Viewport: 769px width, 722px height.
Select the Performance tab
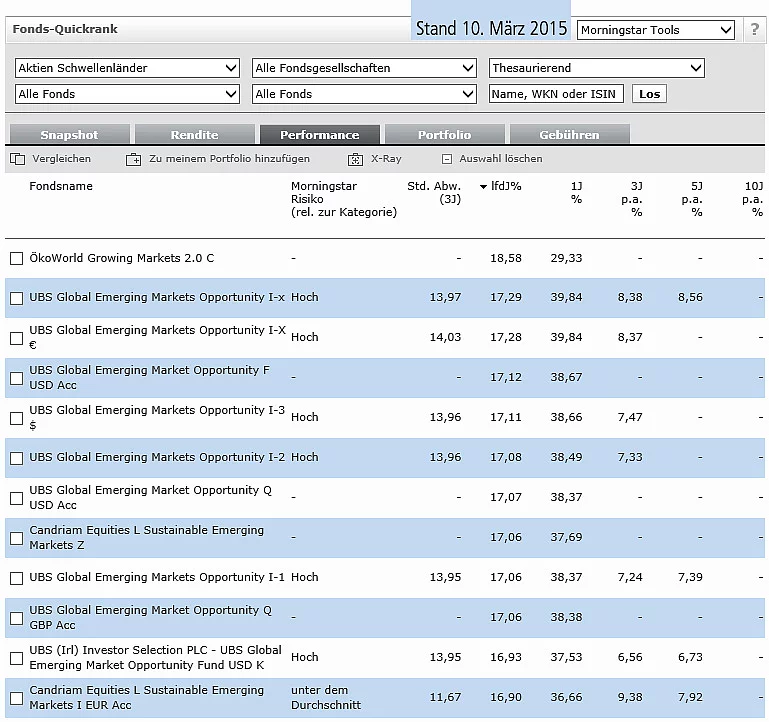pos(320,134)
